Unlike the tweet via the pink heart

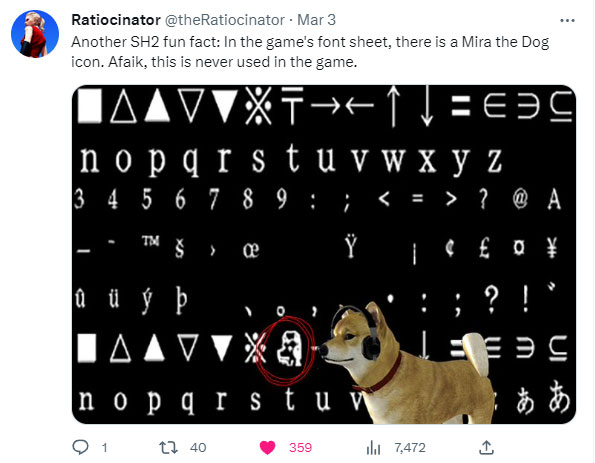[267, 448]
